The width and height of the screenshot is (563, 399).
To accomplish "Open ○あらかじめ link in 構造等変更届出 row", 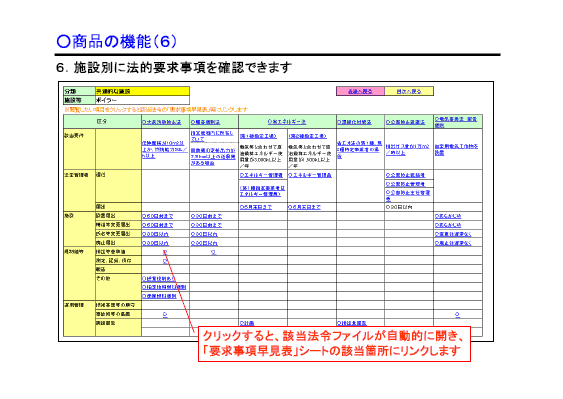I will click(x=448, y=225).
